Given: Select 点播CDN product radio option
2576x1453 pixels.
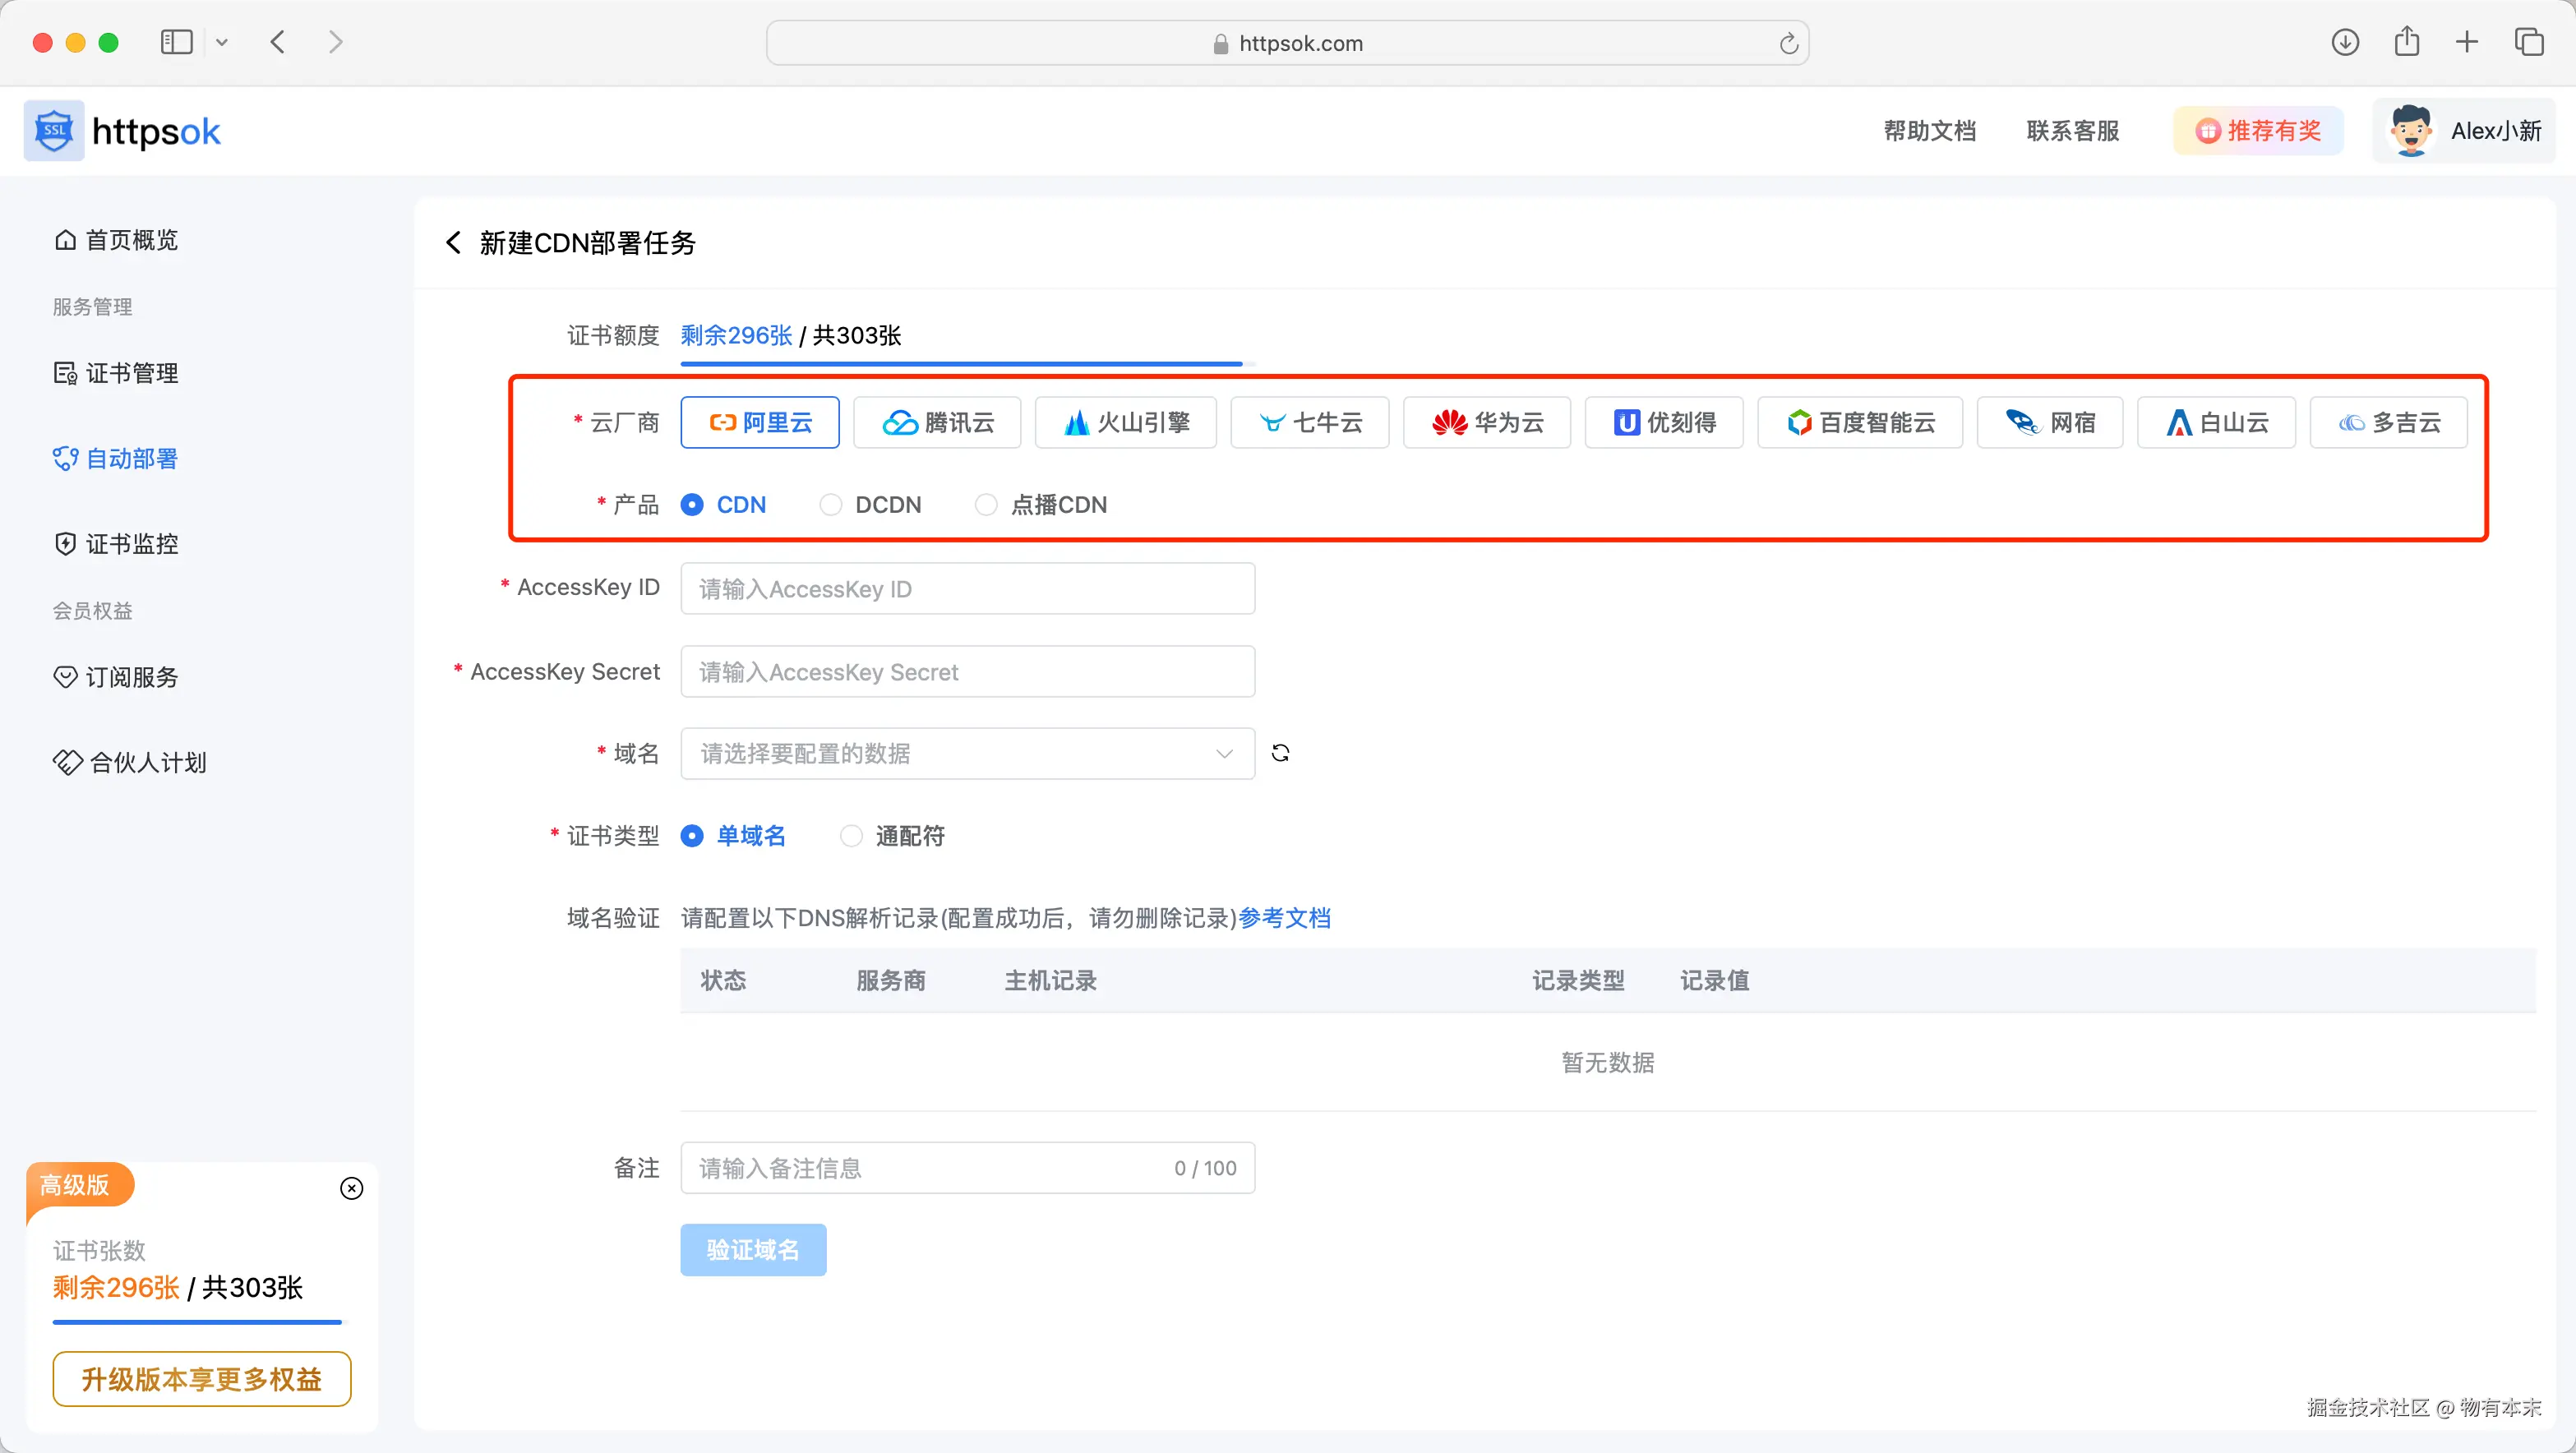Looking at the screenshot, I should pos(986,505).
